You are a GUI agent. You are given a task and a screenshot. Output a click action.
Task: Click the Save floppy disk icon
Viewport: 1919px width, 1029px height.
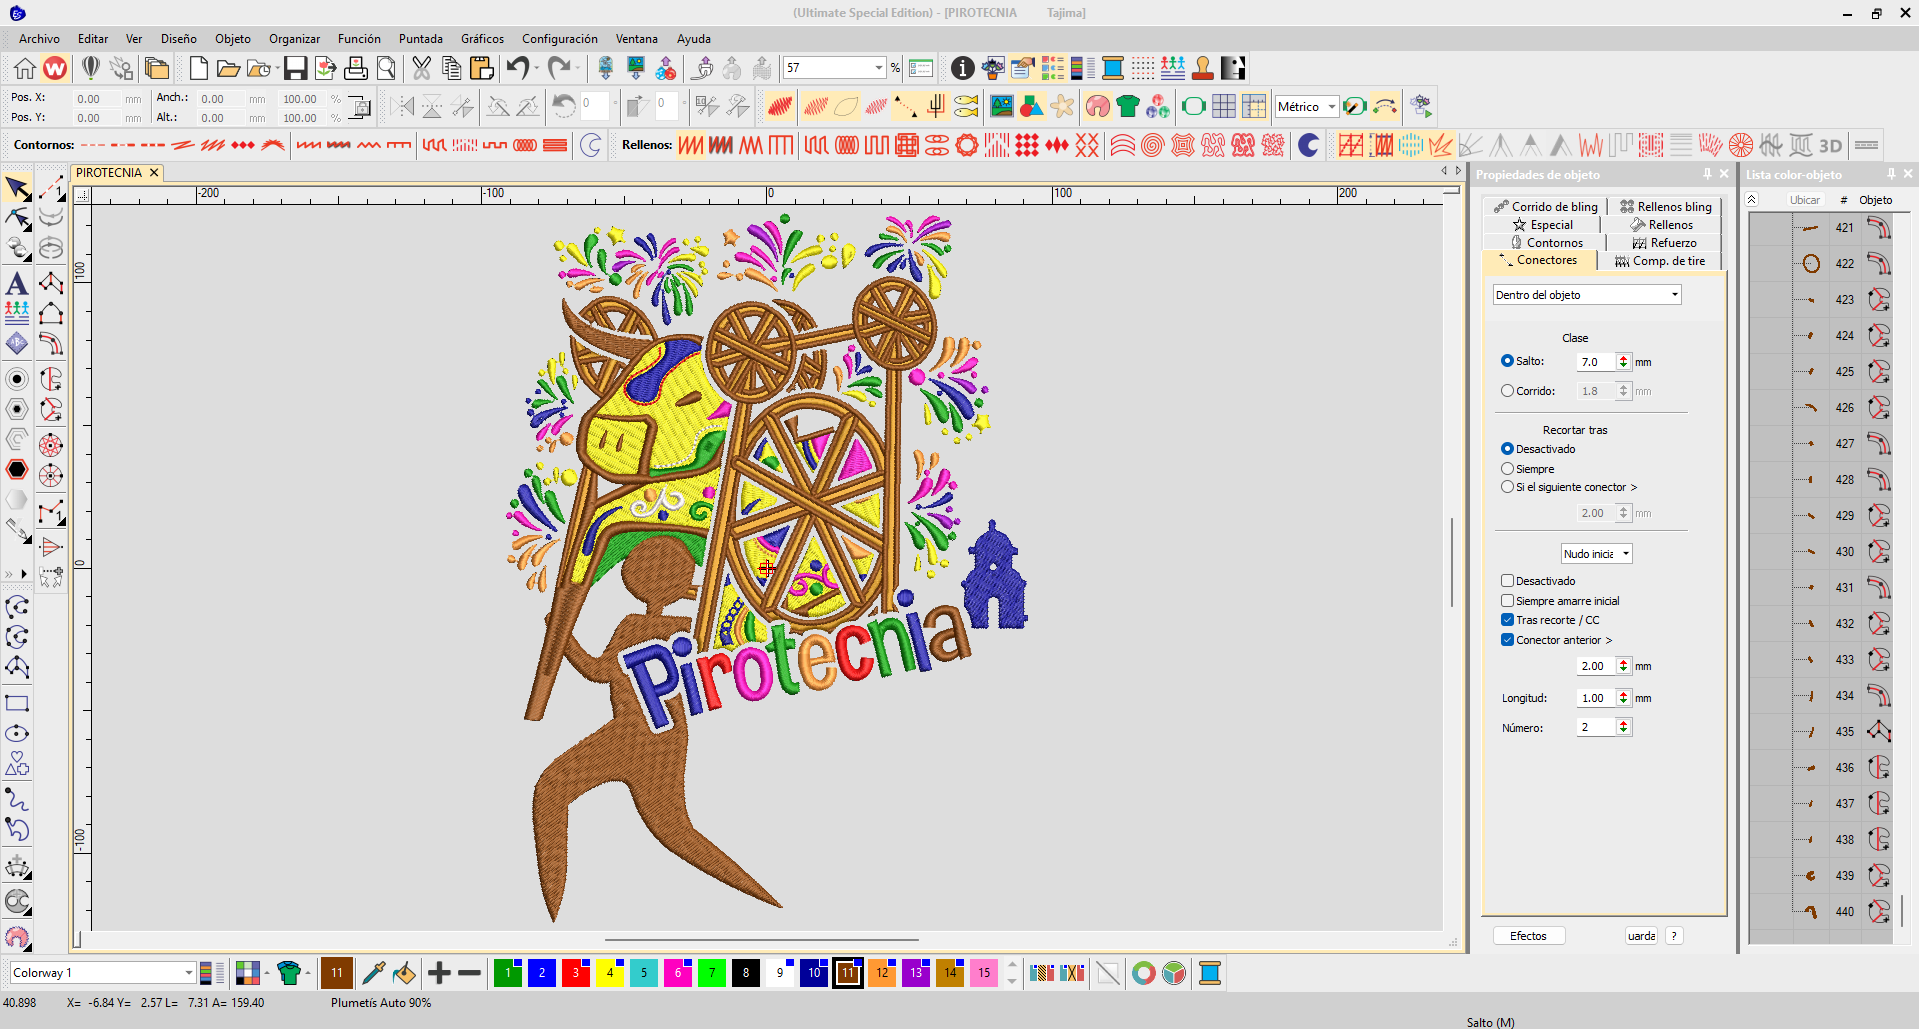tap(295, 68)
